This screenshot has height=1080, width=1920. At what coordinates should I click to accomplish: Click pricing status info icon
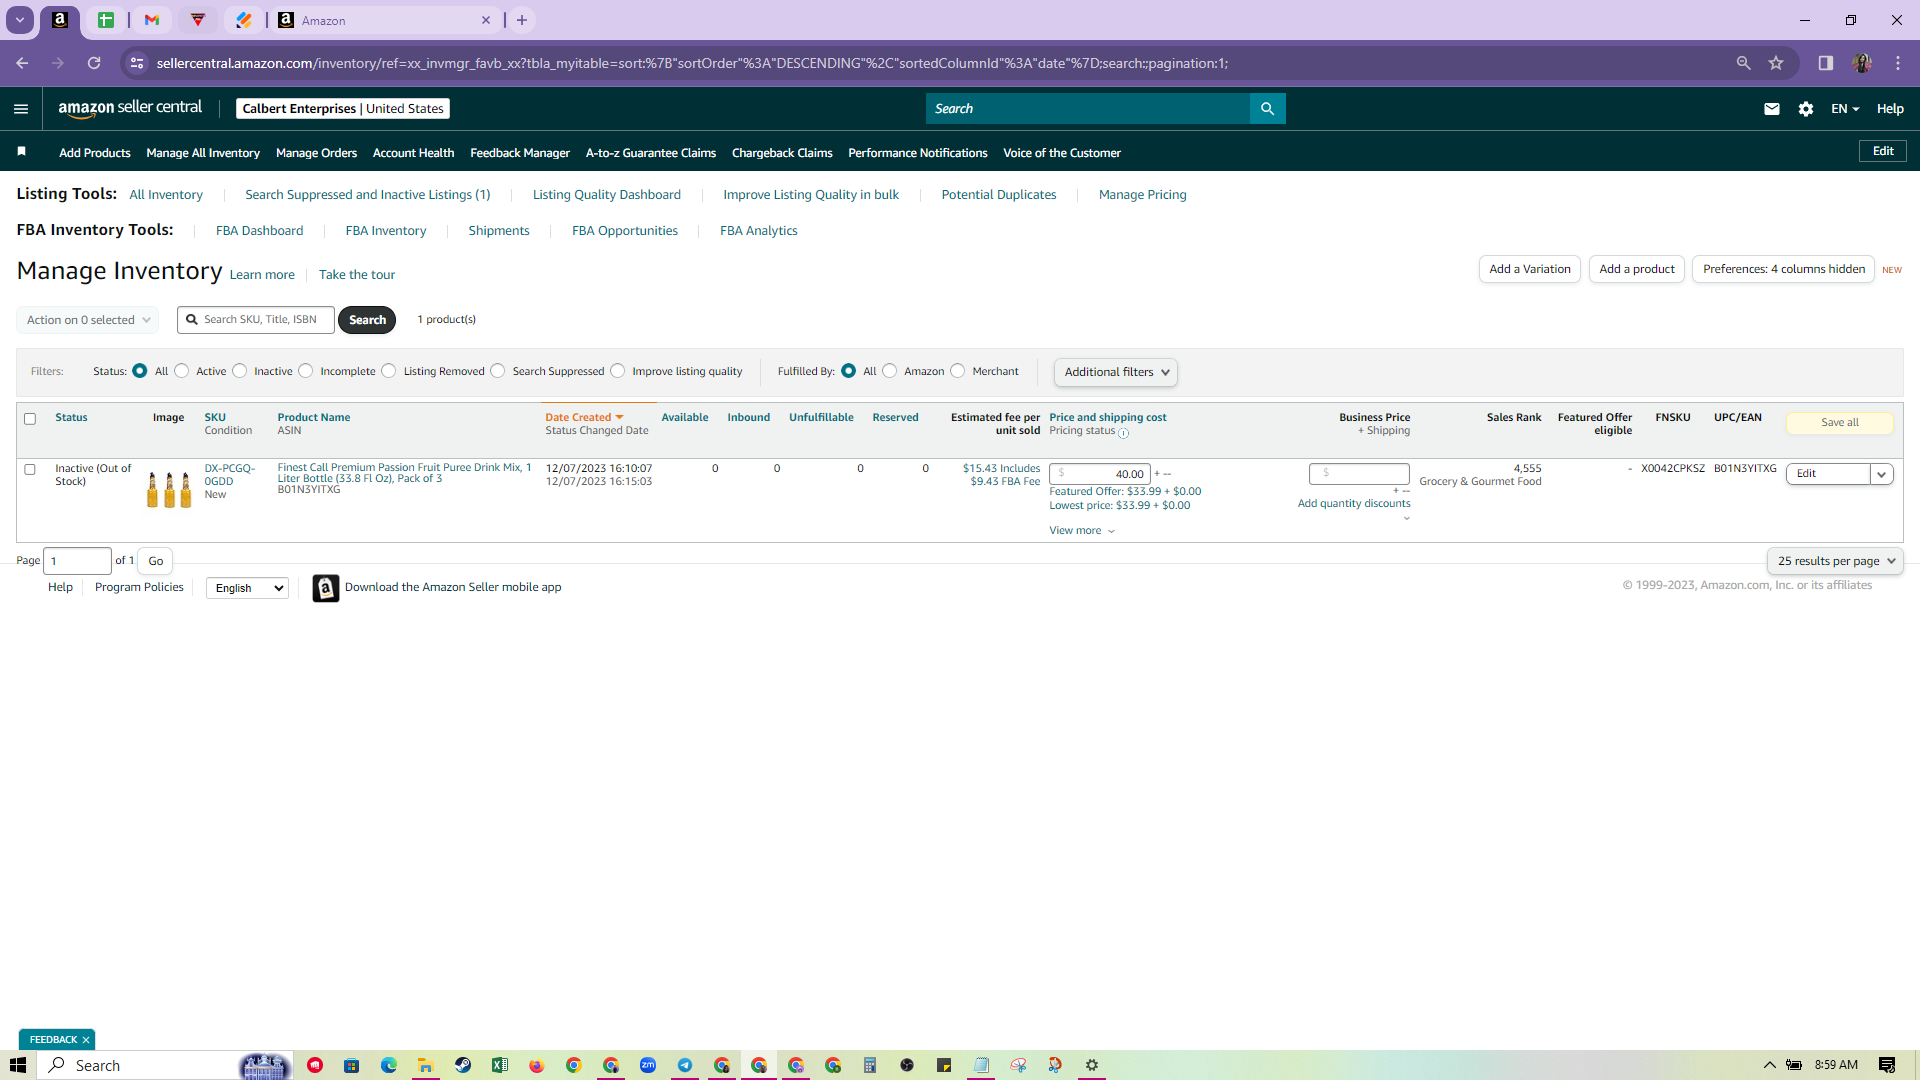tap(1123, 433)
